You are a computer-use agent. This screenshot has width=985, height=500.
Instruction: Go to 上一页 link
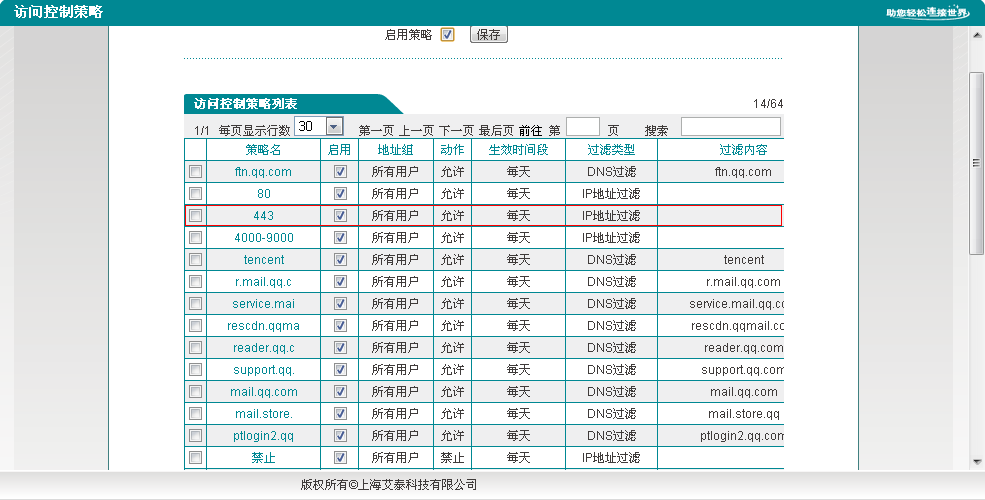416,131
